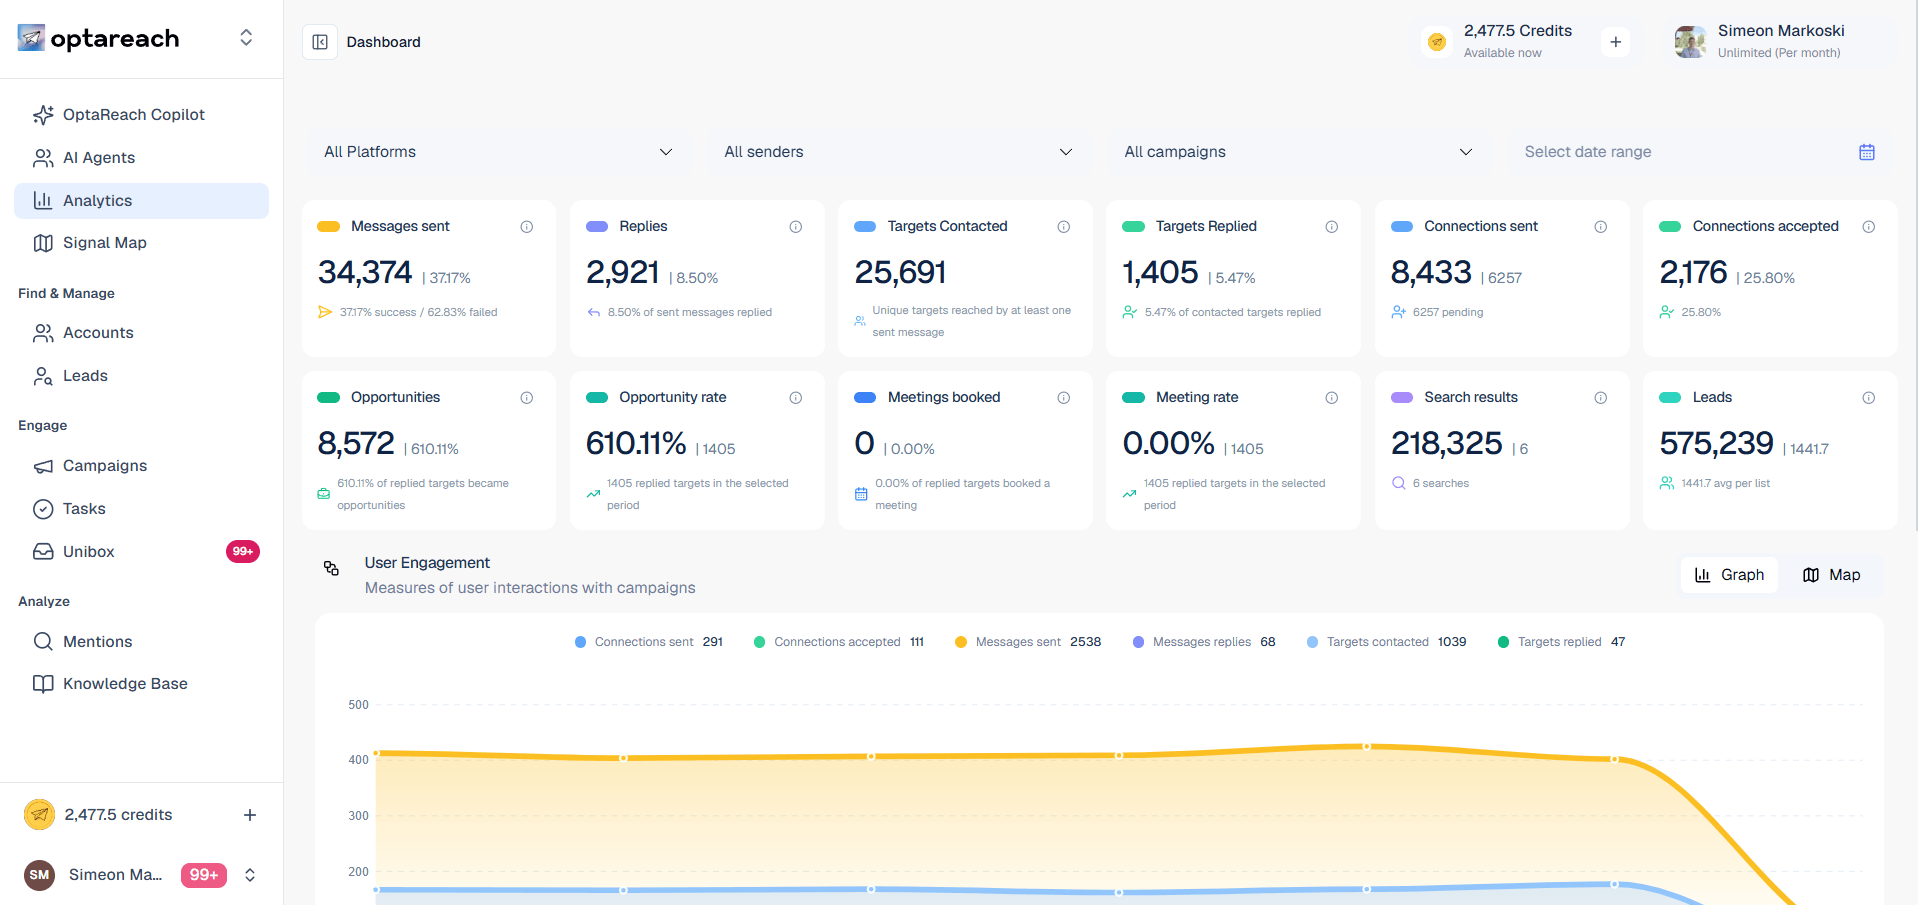The image size is (1918, 905).
Task: Open the Simeon Markoski profile avatar
Action: tap(1690, 42)
